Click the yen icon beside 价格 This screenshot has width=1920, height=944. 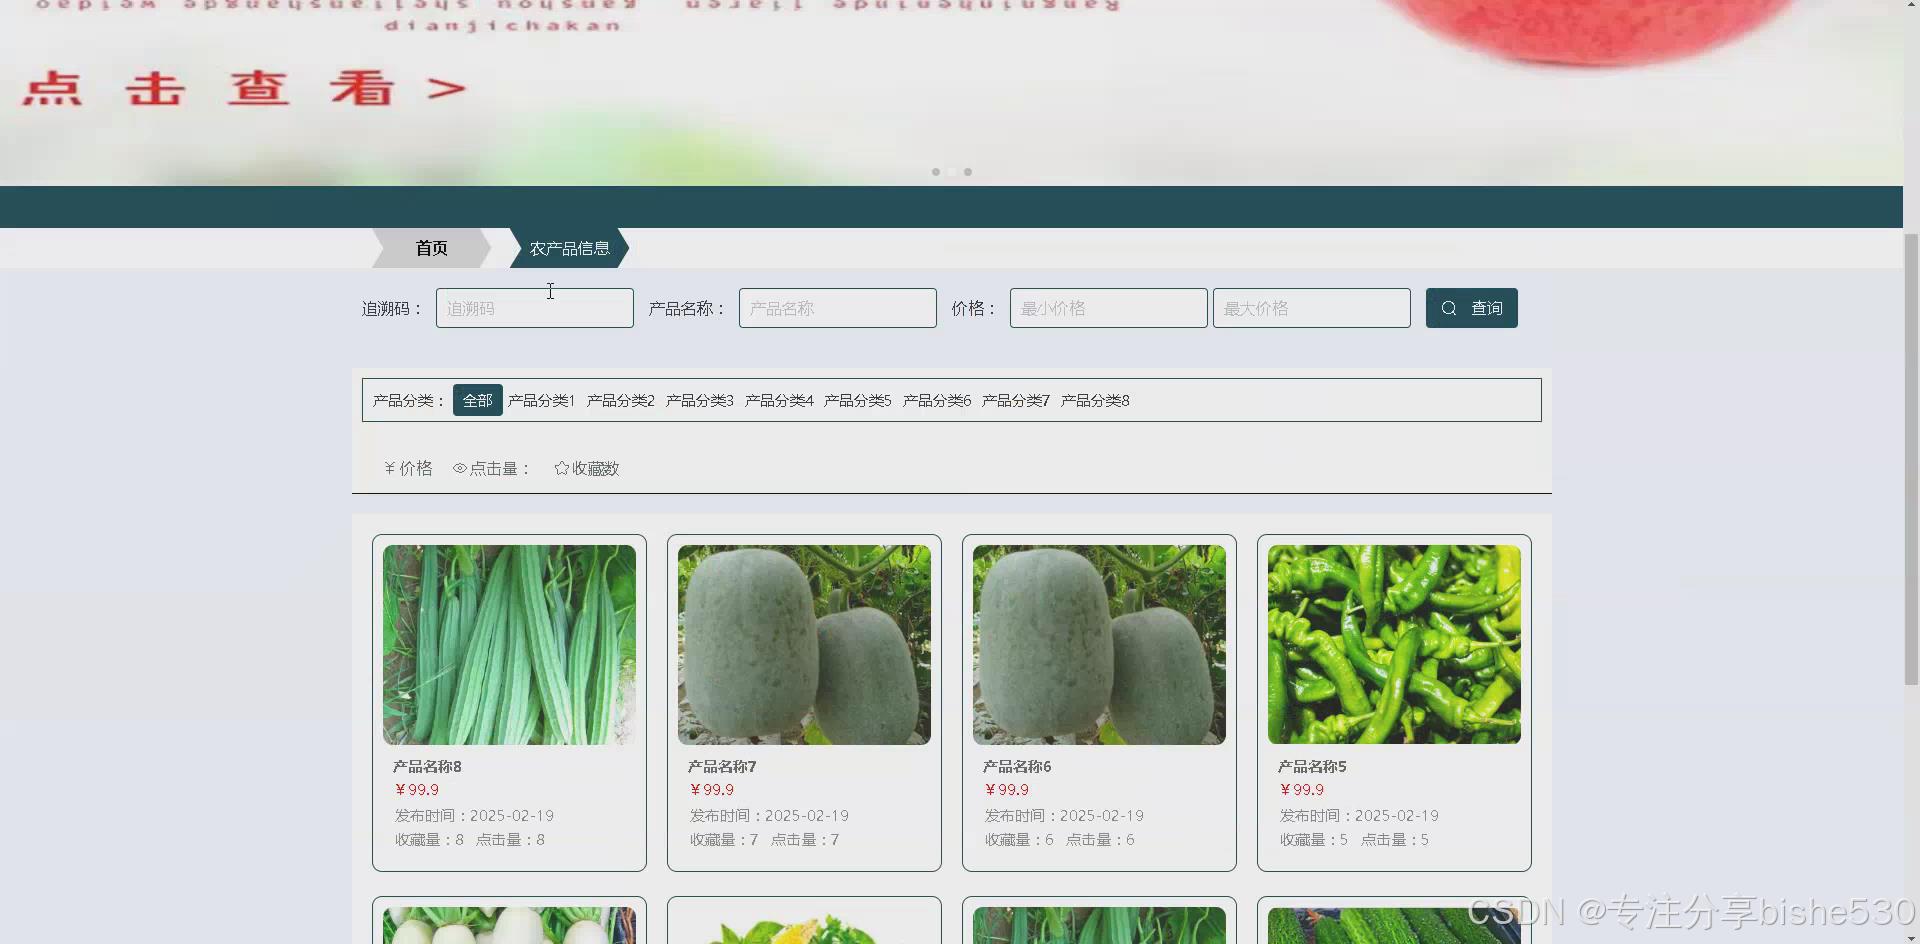[390, 468]
